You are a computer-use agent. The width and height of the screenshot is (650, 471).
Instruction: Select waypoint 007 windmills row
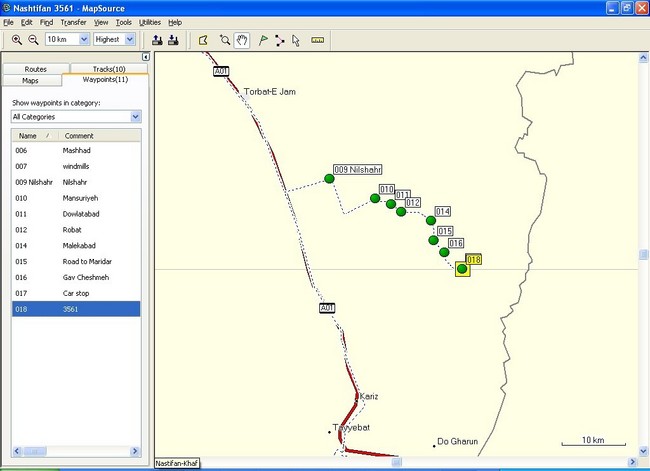pyautogui.click(x=76, y=166)
